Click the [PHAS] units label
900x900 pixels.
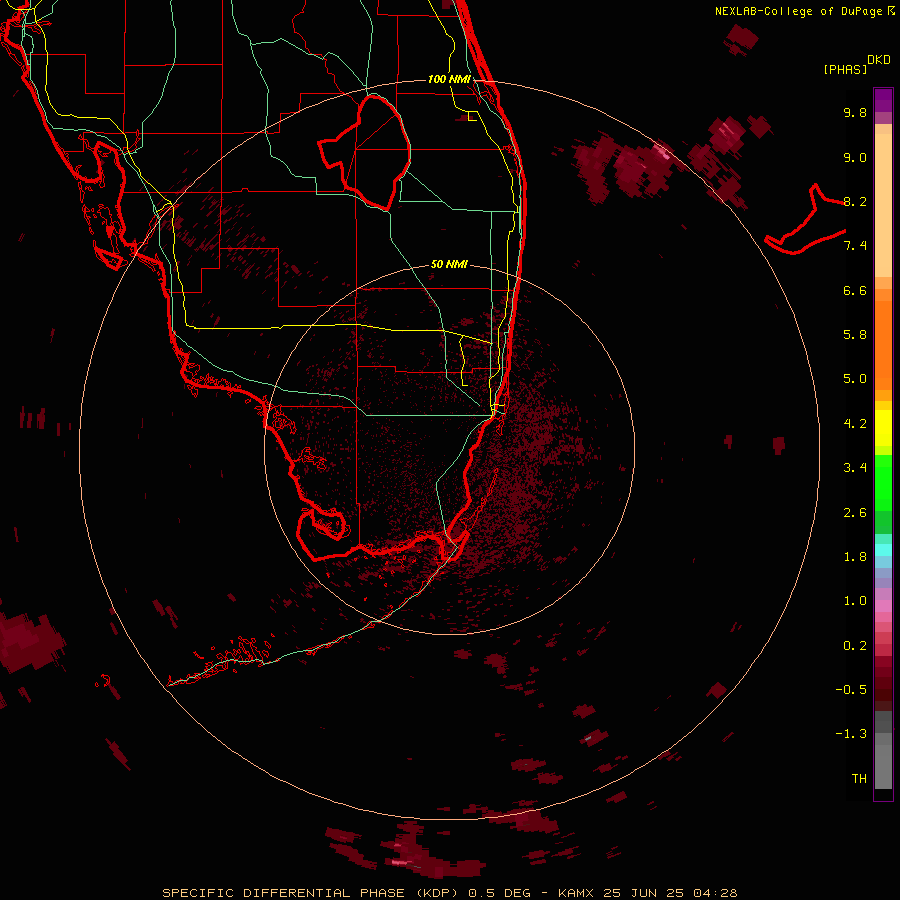point(845,69)
